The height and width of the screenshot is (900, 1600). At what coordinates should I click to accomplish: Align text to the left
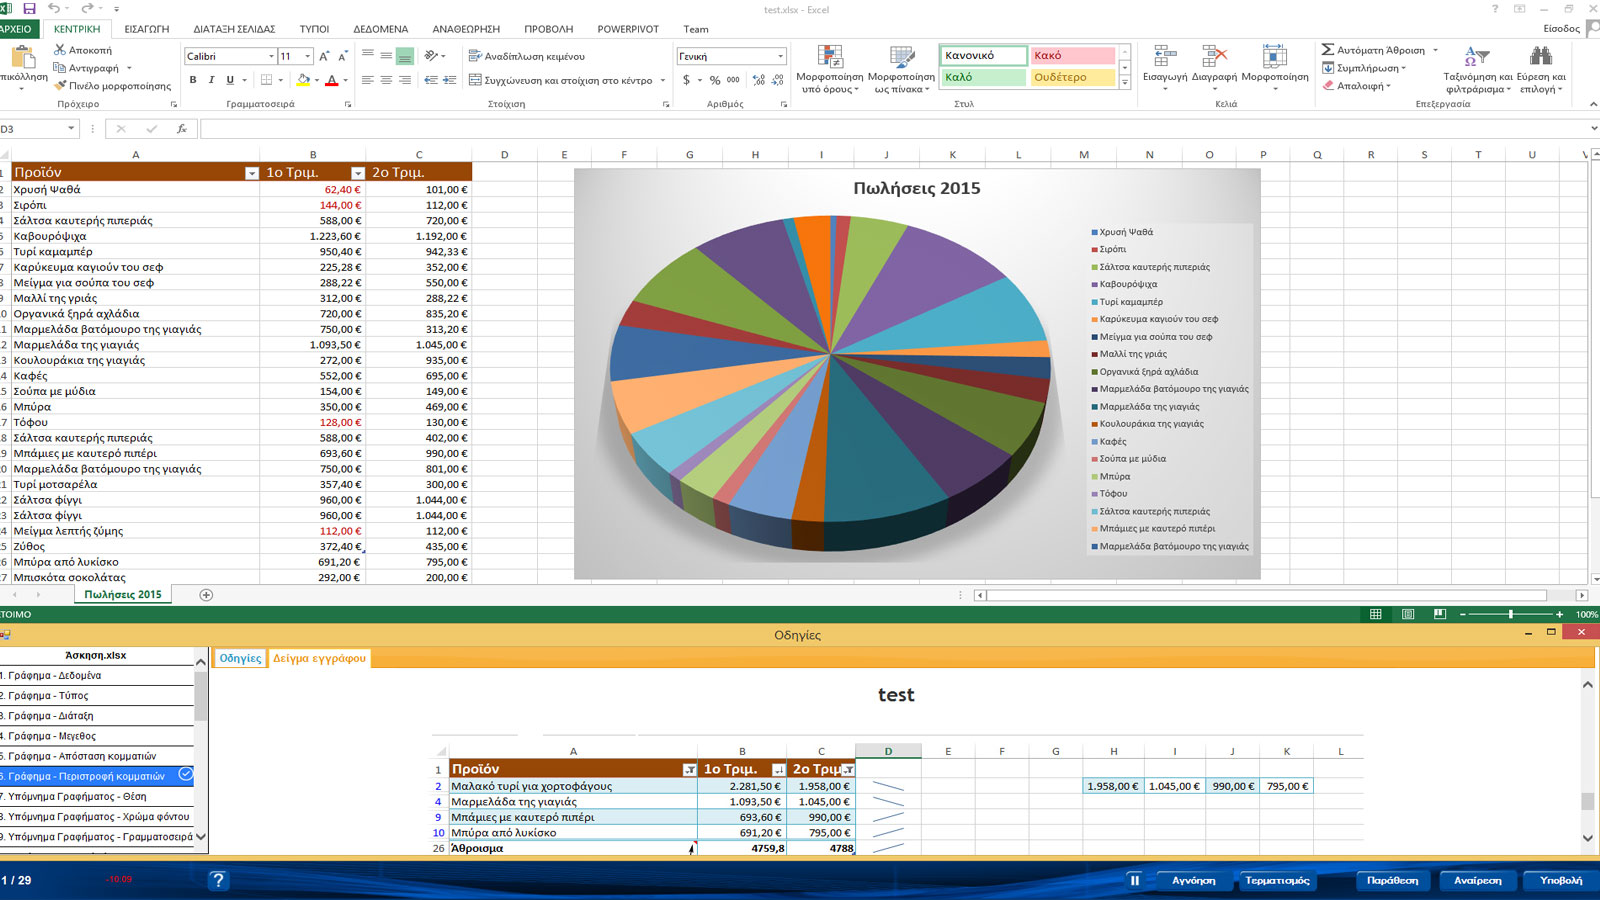click(367, 80)
